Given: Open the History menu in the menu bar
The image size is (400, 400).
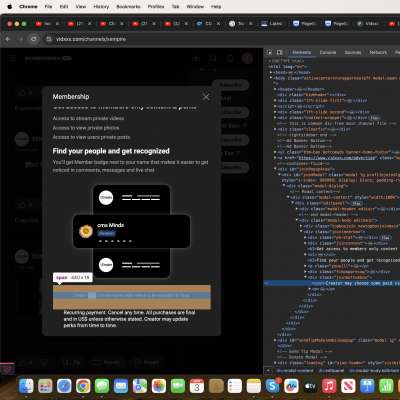Looking at the screenshot, I should tap(101, 6).
